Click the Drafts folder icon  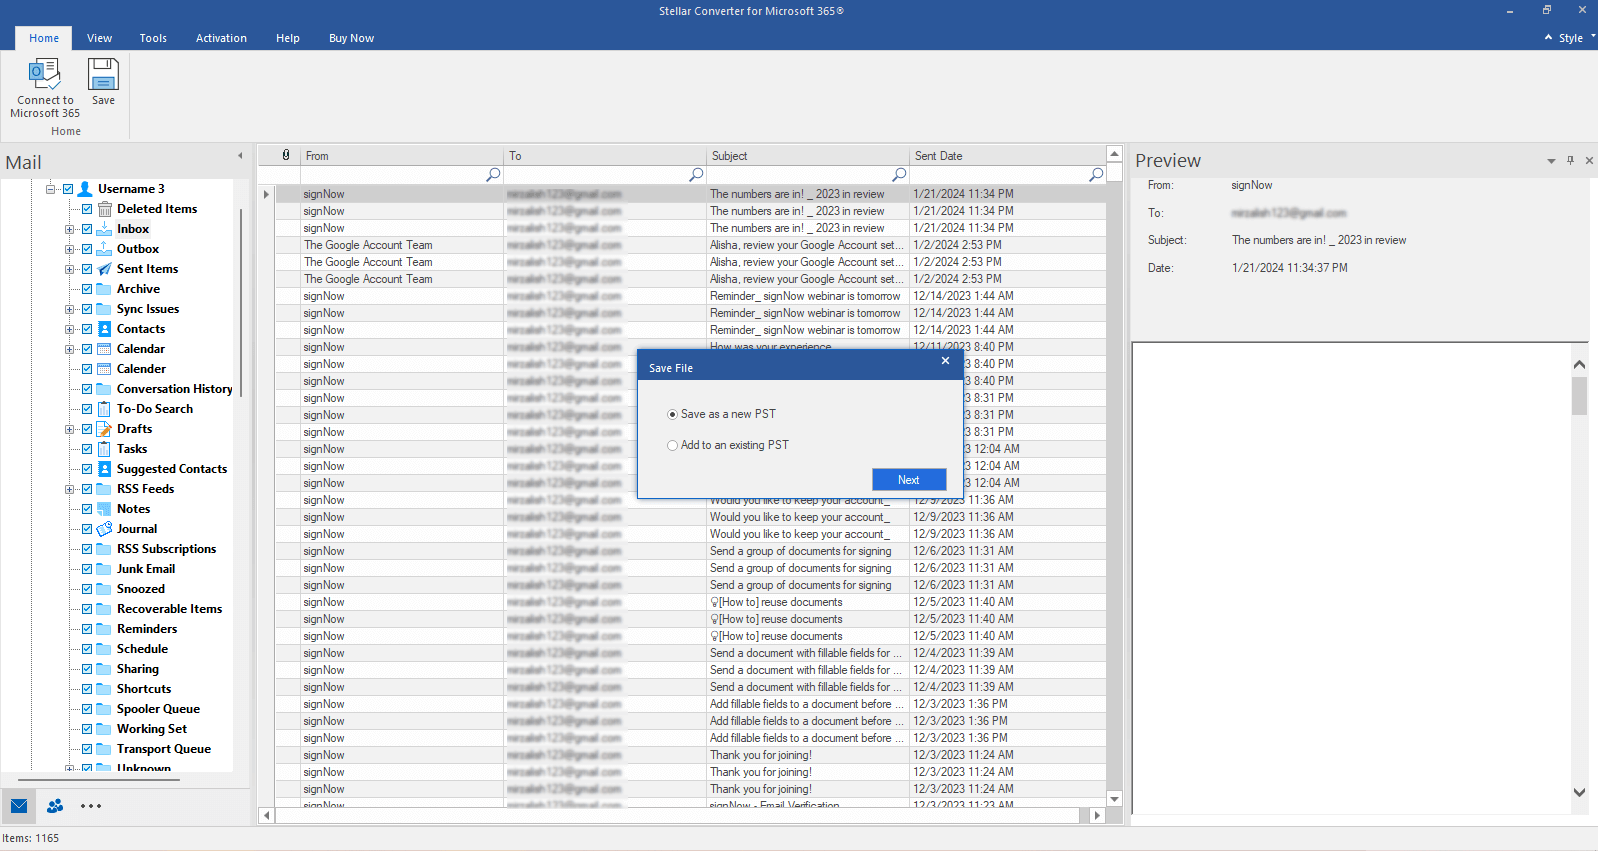coord(104,429)
